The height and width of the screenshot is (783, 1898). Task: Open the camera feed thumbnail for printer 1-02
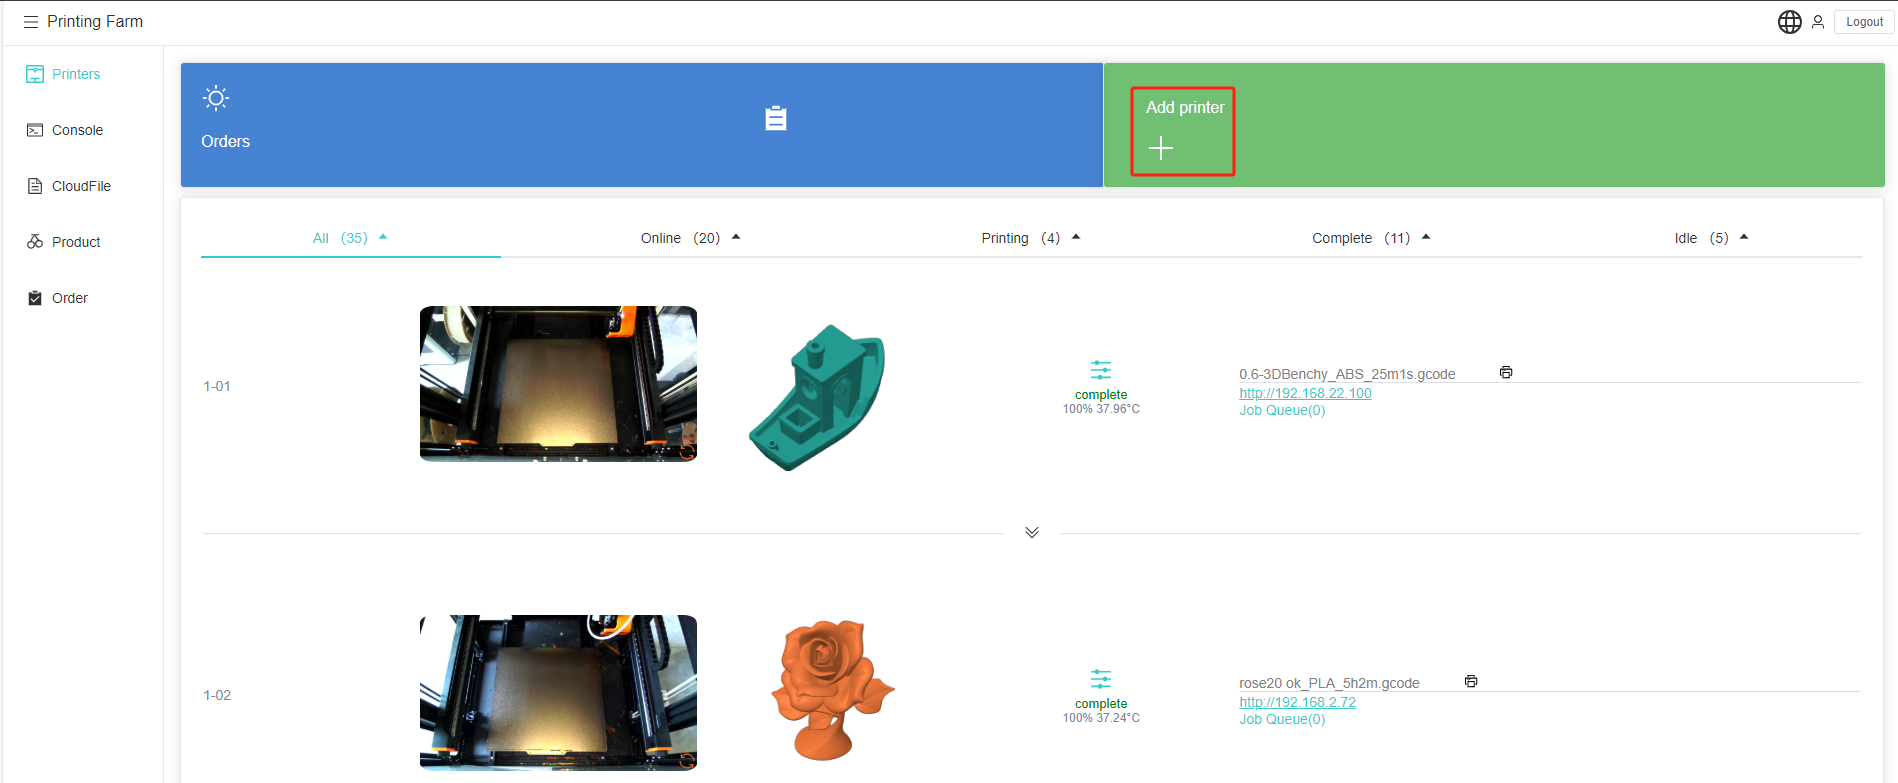point(558,693)
